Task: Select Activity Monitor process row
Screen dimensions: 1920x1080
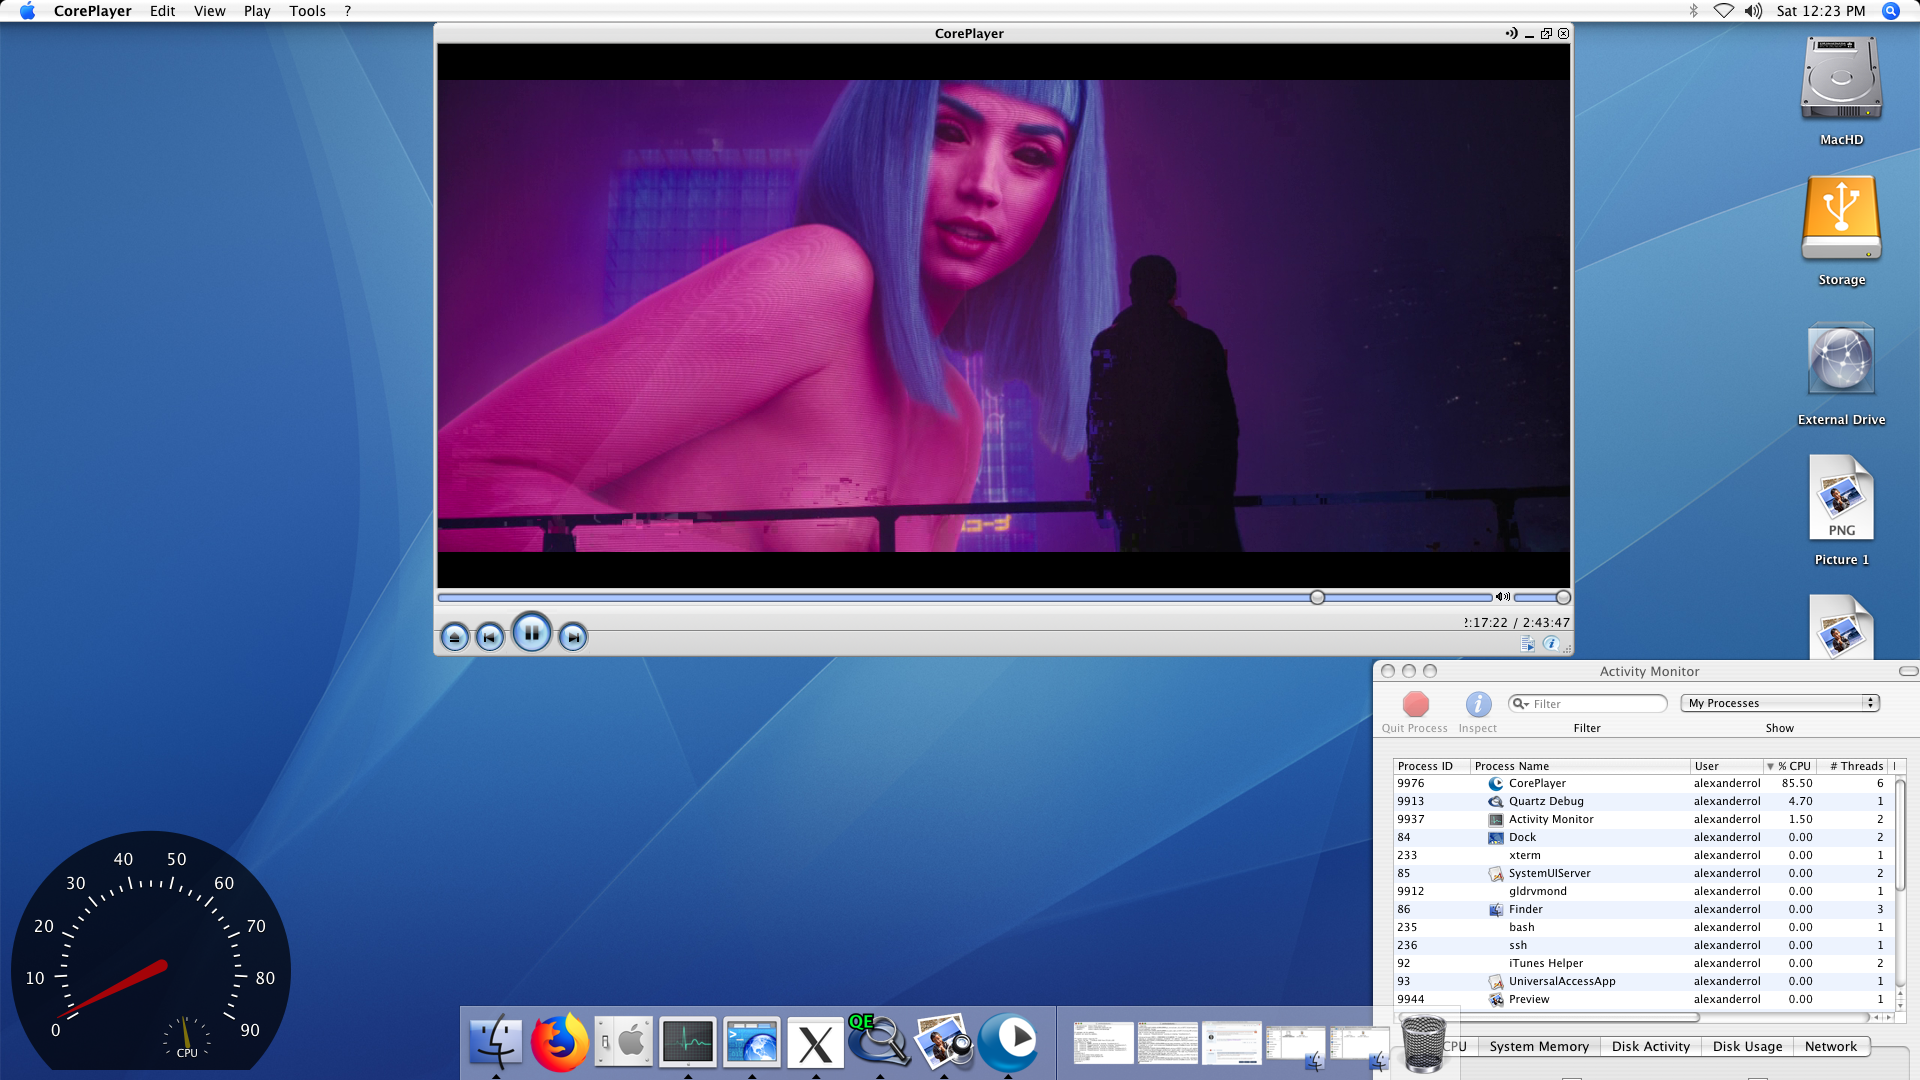Action: [1642, 819]
